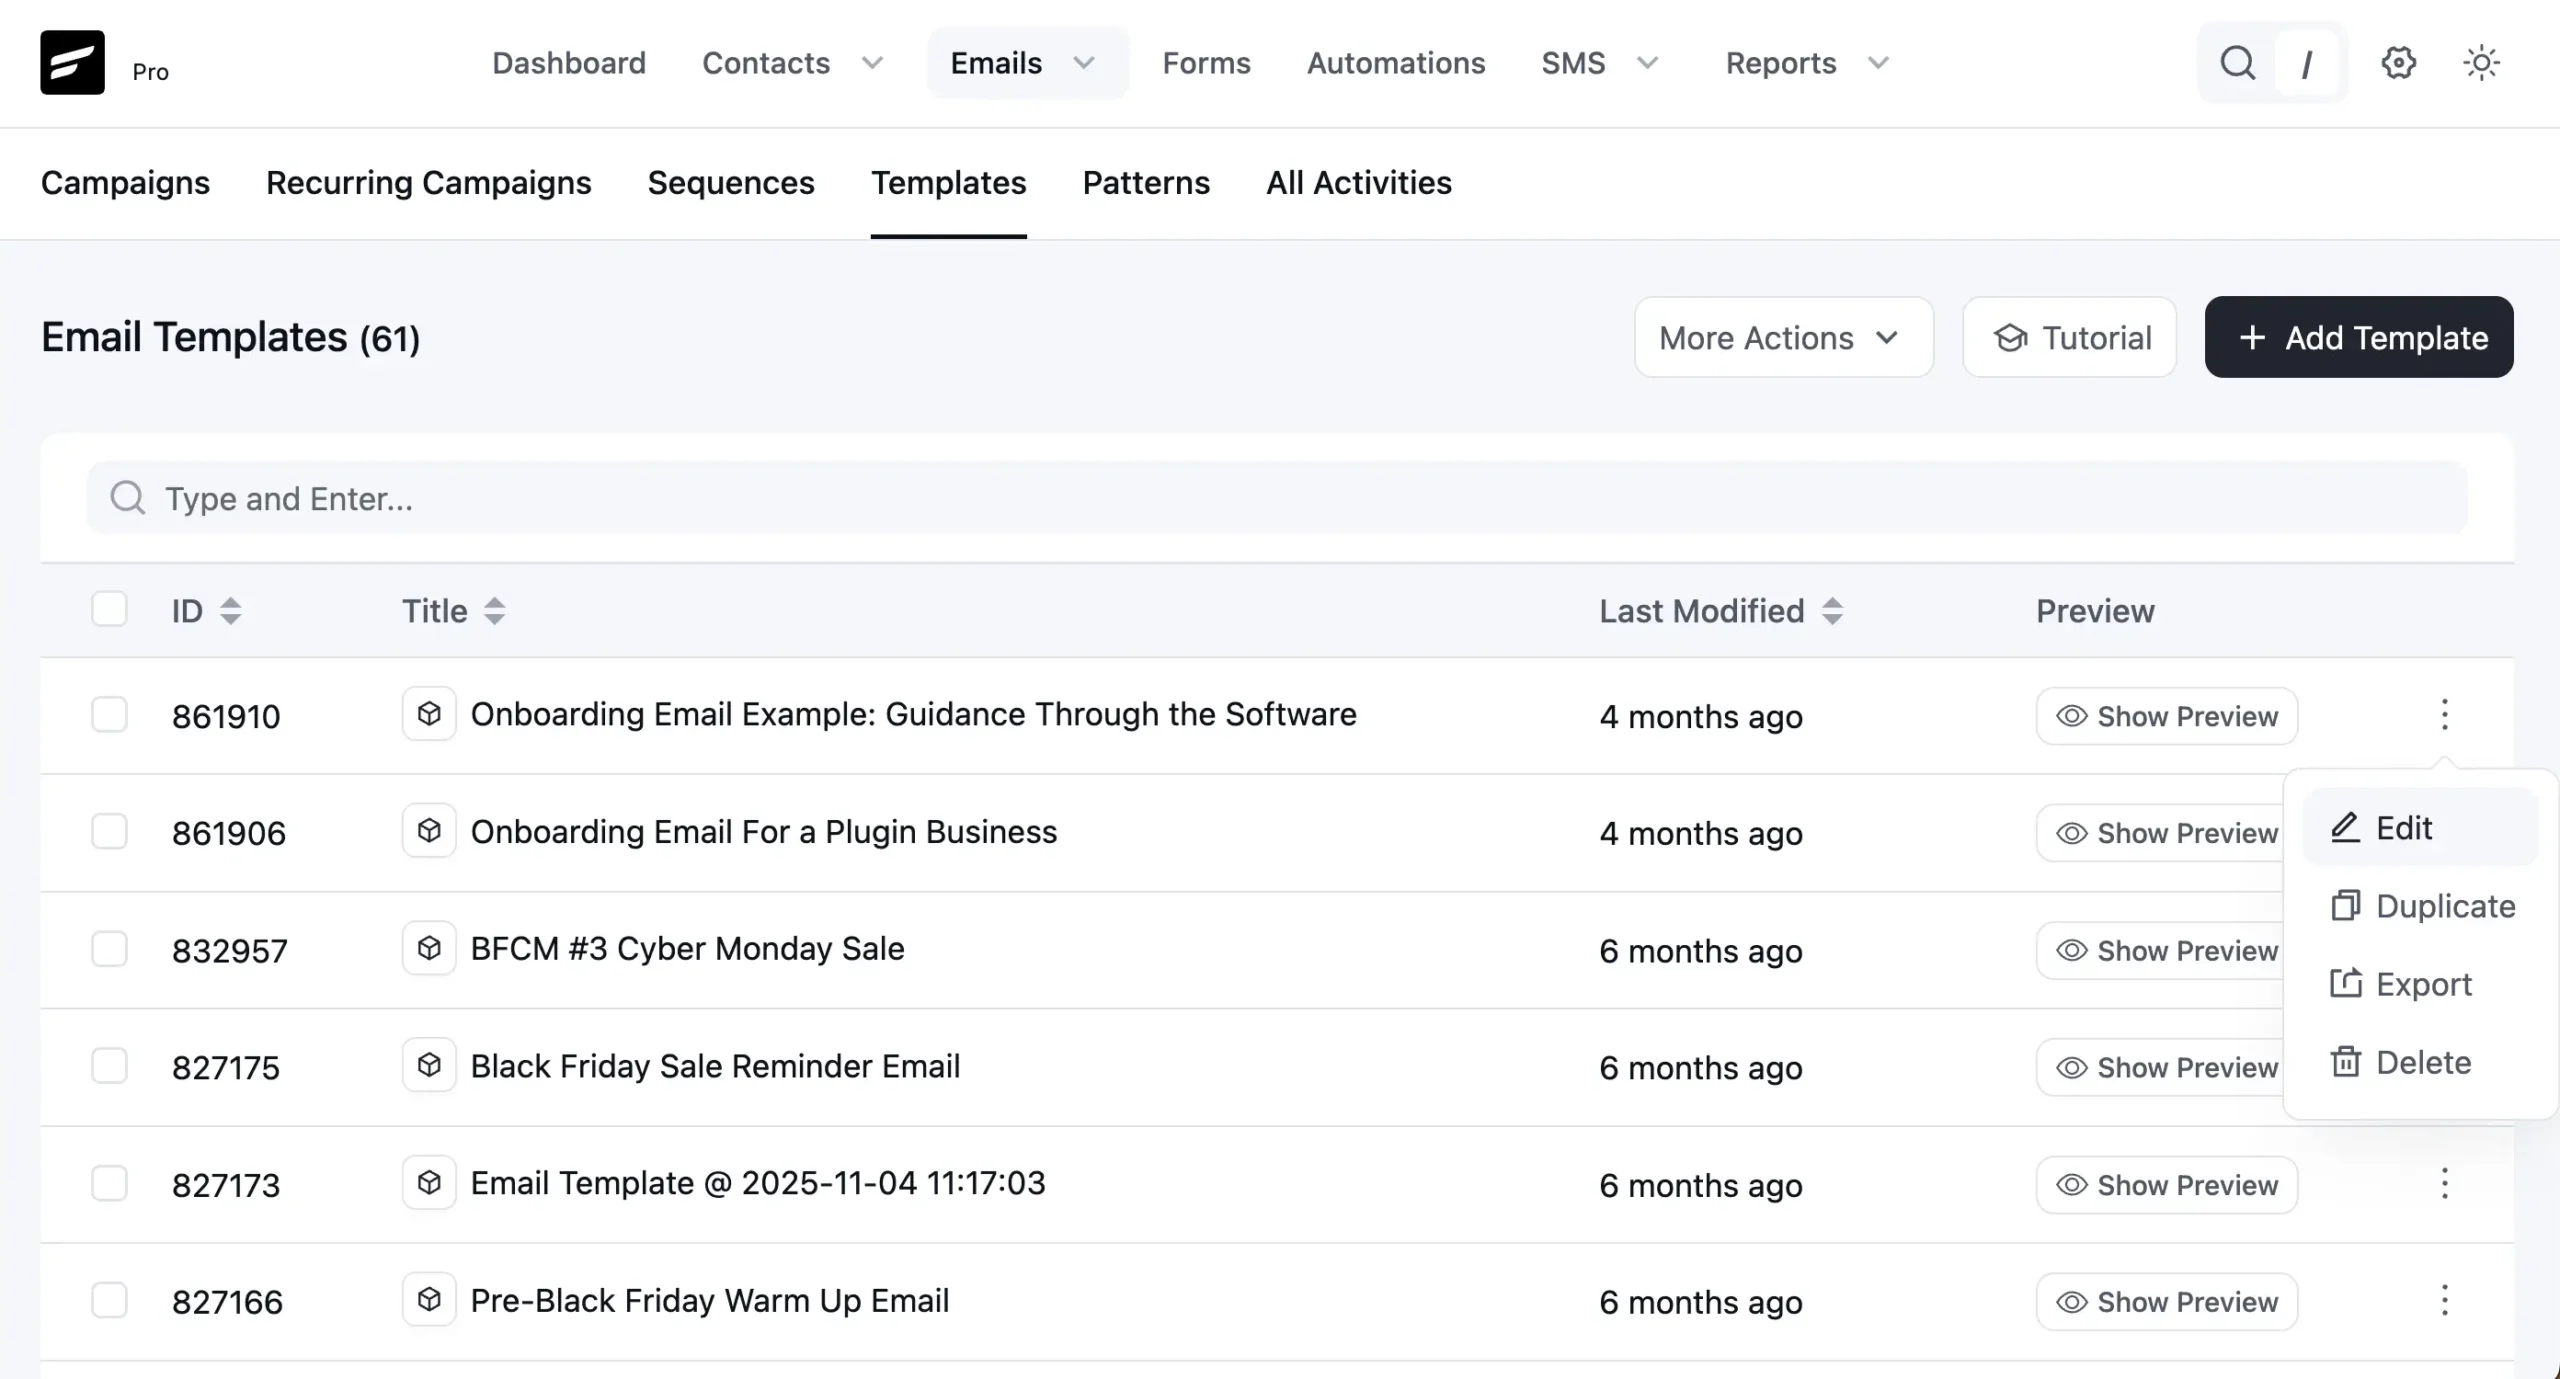Viewport: 2560px width, 1379px height.
Task: Open three-dot menu for template 827166
Action: point(2444,1301)
